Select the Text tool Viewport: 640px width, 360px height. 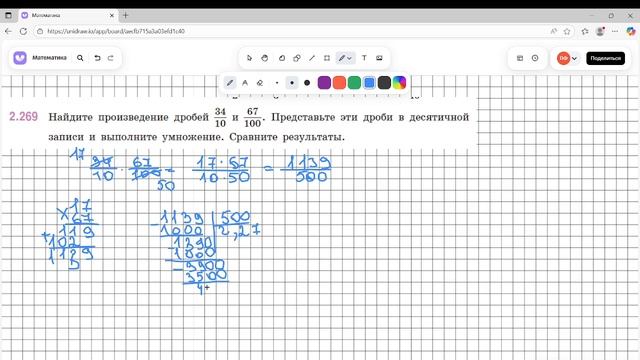(364, 58)
